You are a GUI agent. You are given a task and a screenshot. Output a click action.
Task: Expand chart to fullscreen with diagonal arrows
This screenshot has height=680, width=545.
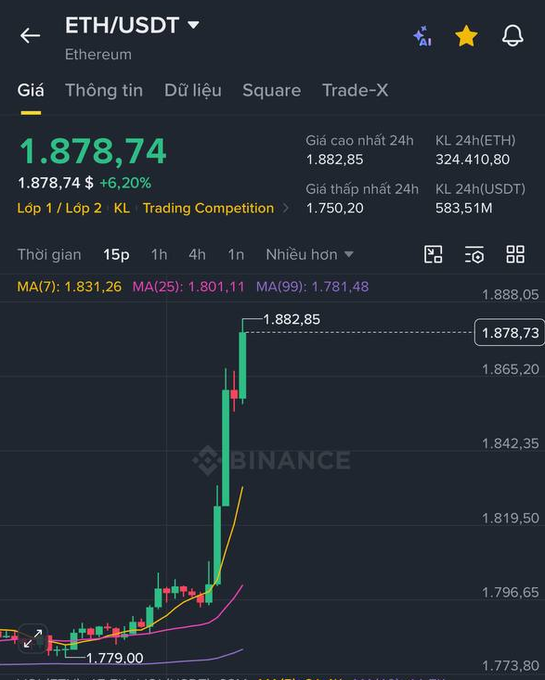pos(33,638)
